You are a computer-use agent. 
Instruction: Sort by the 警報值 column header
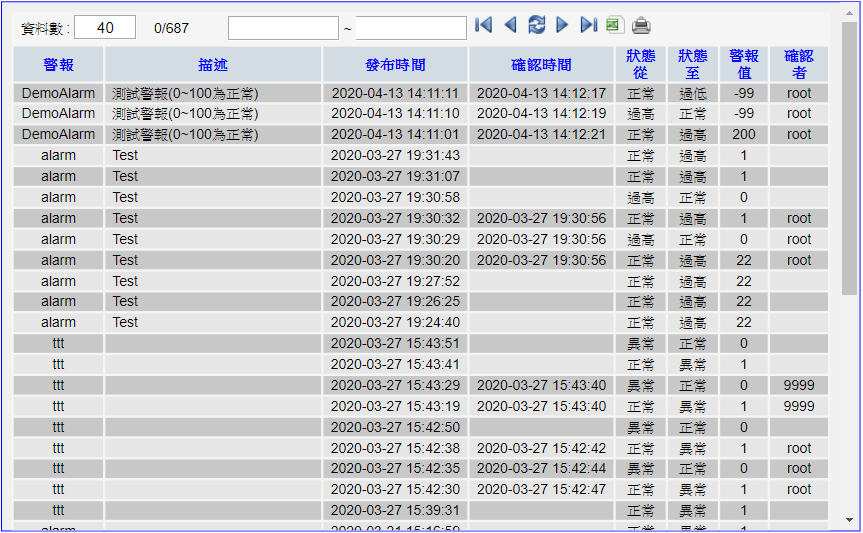(743, 65)
